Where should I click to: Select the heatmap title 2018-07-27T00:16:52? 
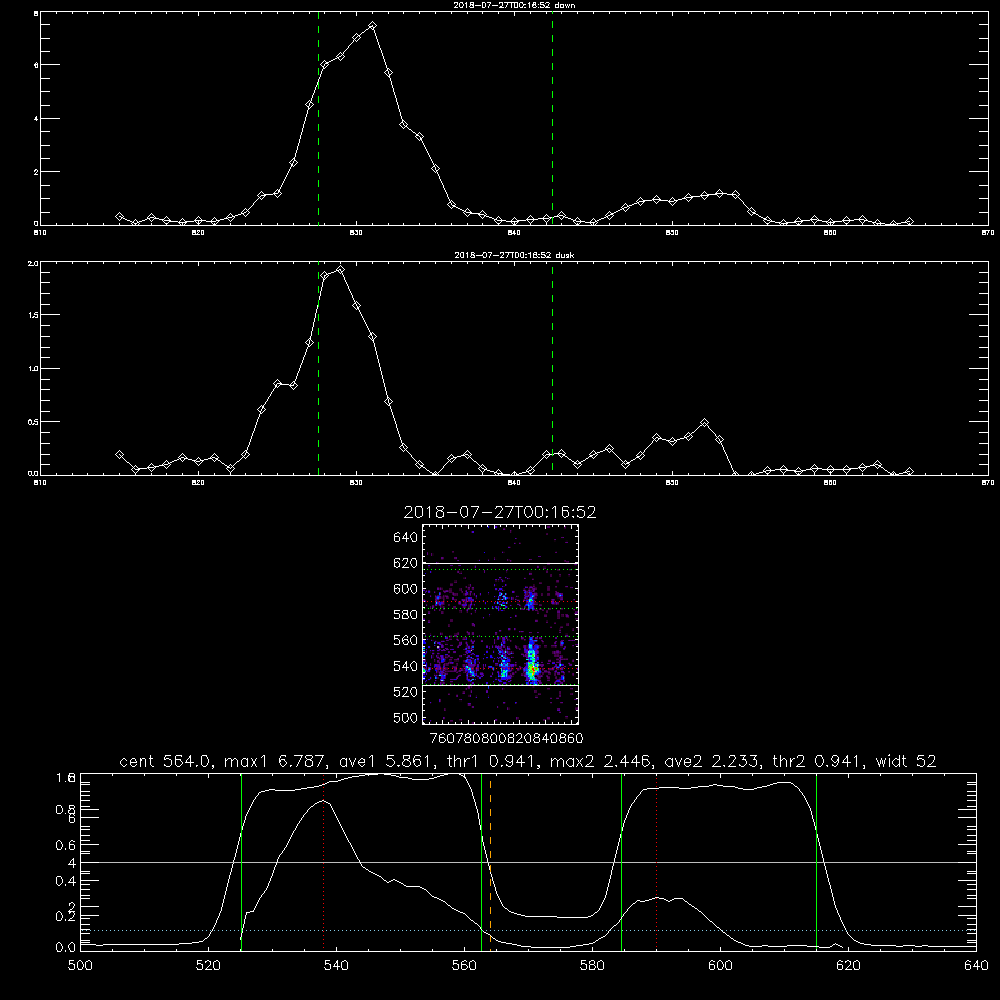500,512
